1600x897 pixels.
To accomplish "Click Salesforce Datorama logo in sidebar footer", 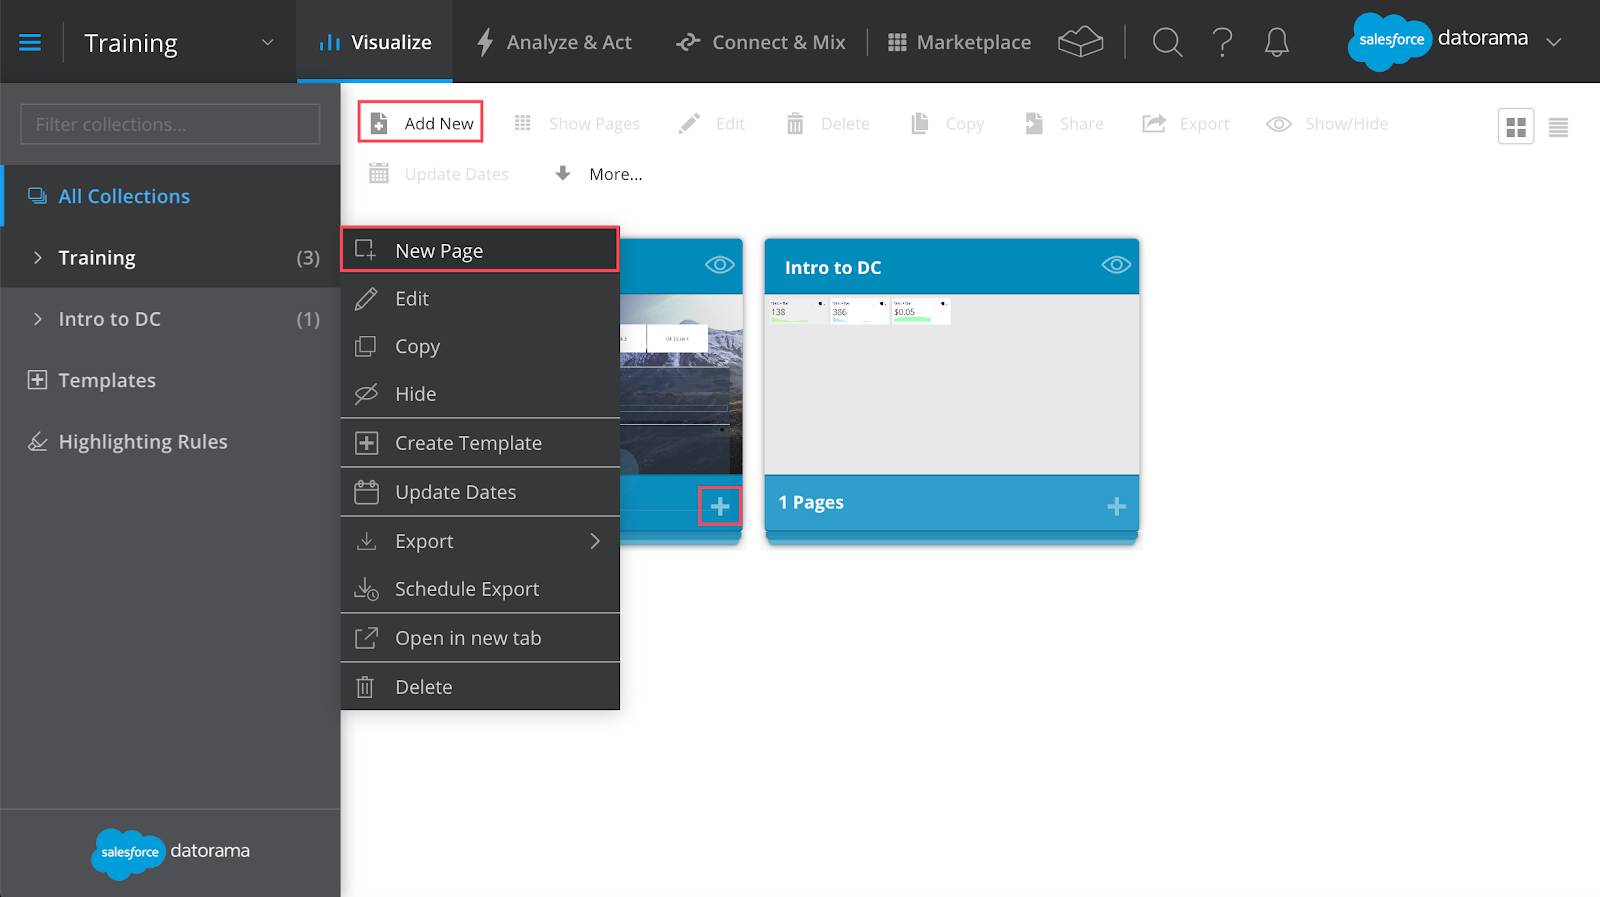I will coord(171,852).
